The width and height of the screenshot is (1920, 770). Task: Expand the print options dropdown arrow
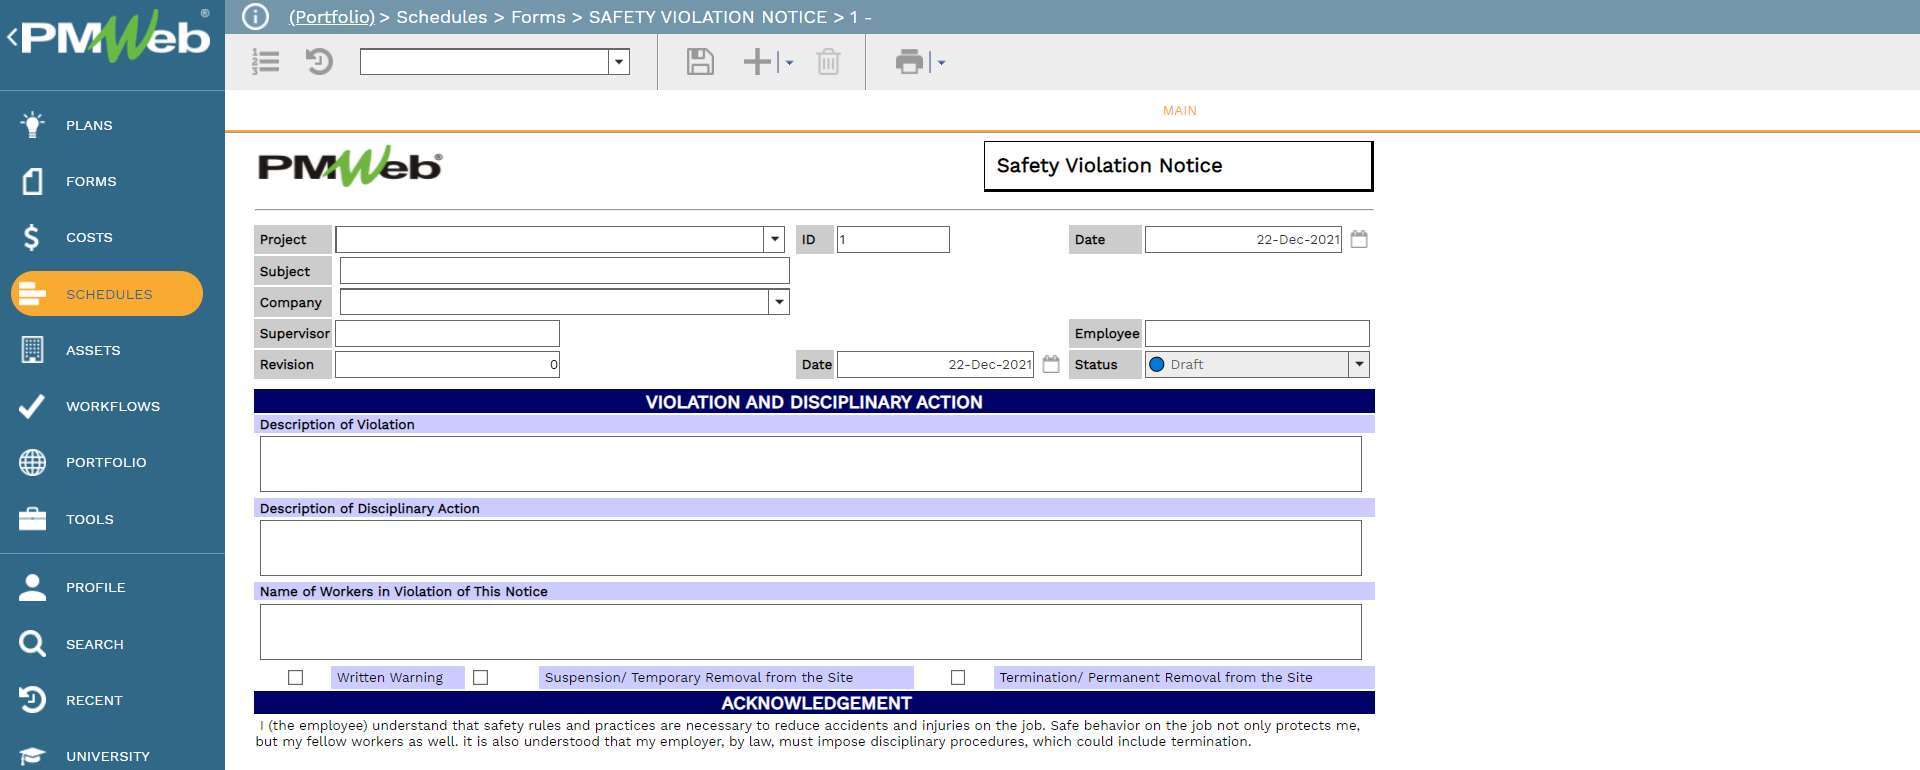[940, 63]
